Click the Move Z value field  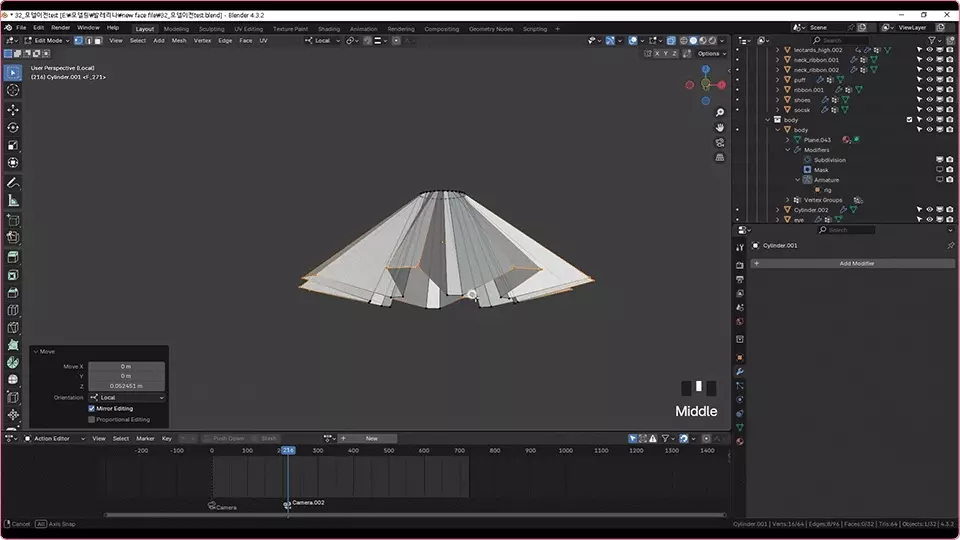[x=126, y=386]
